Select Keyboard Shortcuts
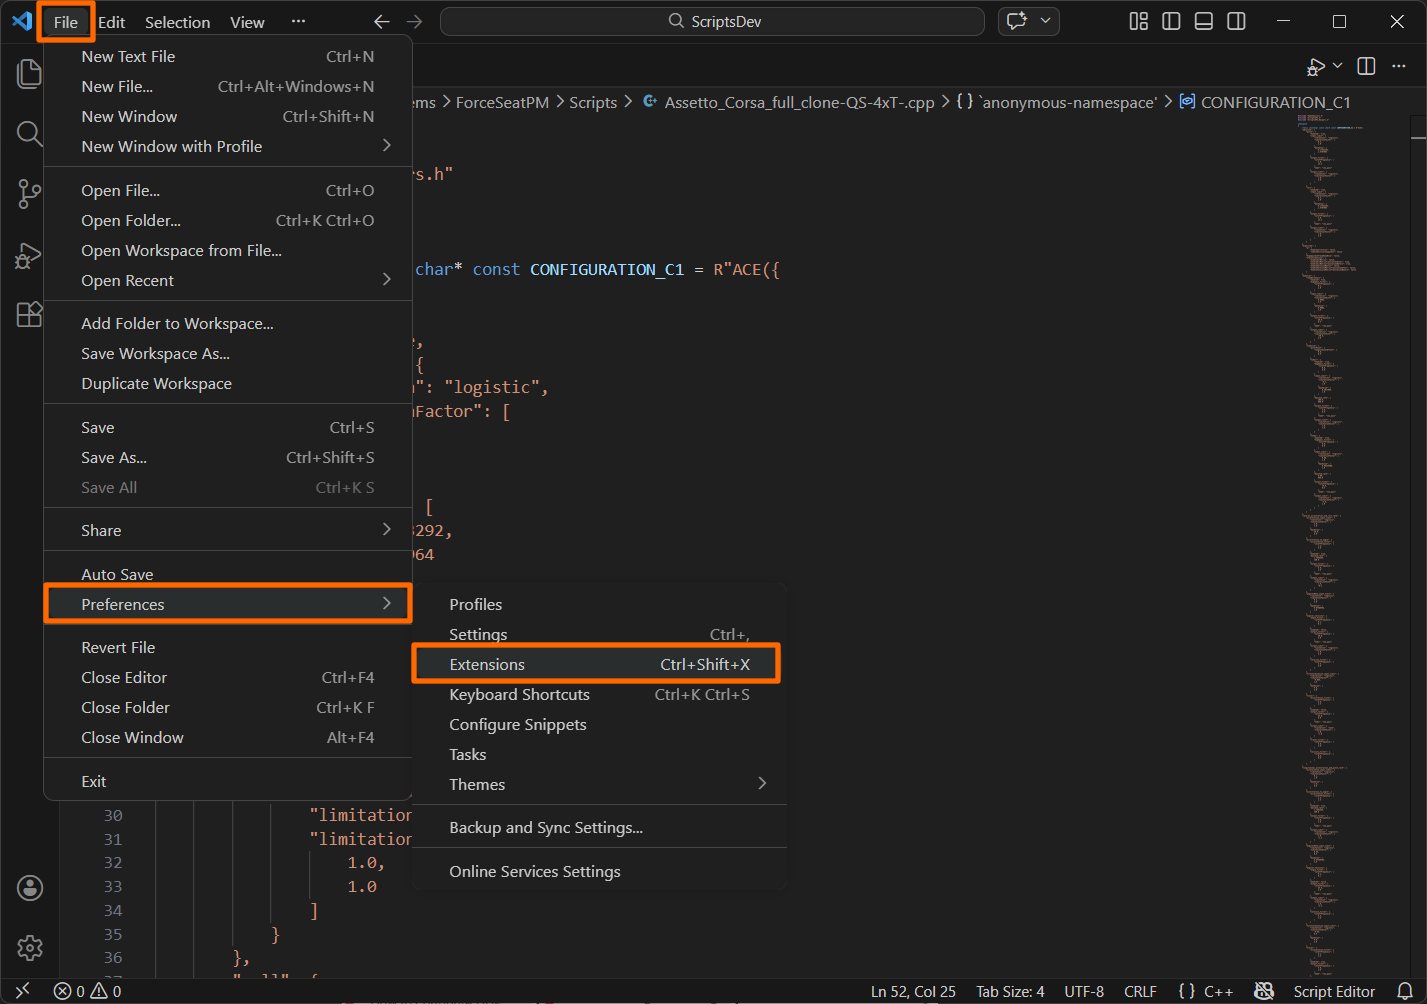The width and height of the screenshot is (1427, 1004). click(599, 694)
